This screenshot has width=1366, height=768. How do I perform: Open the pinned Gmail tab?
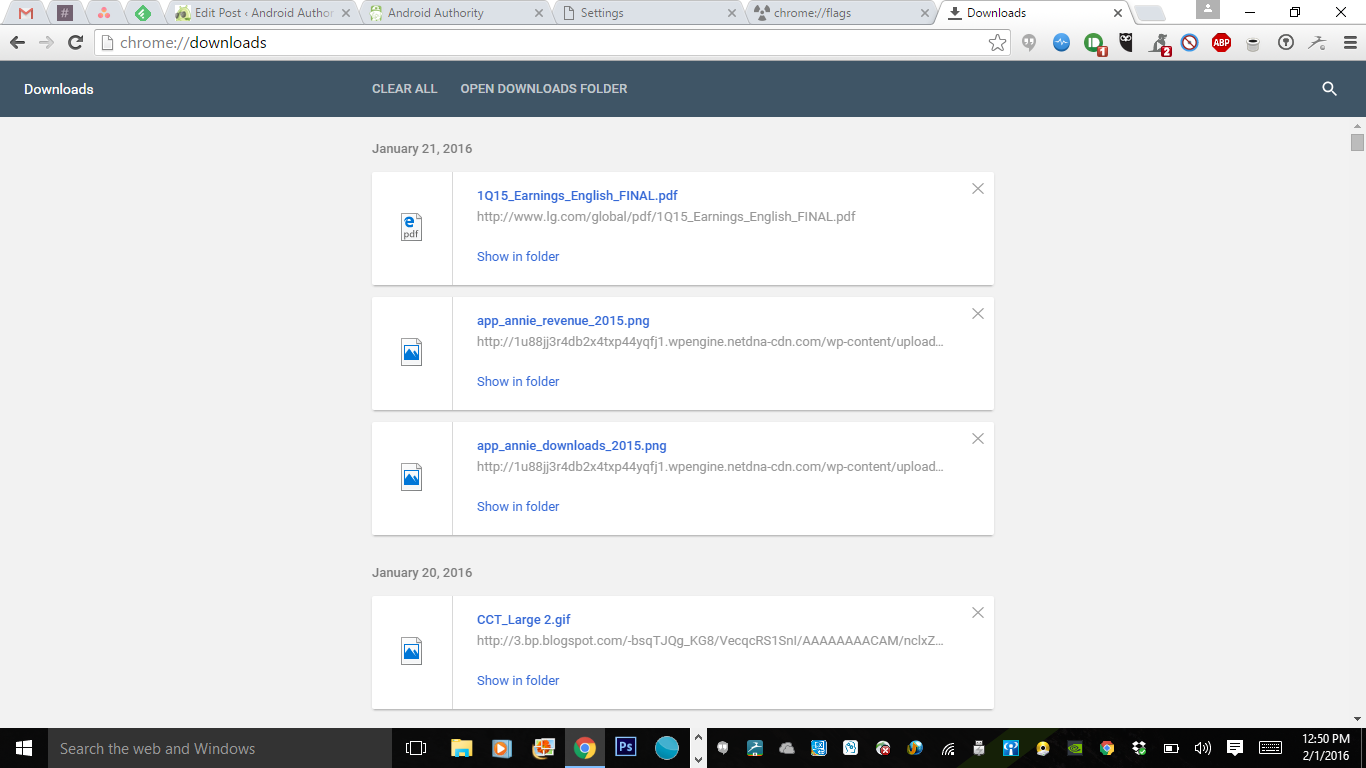pos(26,13)
